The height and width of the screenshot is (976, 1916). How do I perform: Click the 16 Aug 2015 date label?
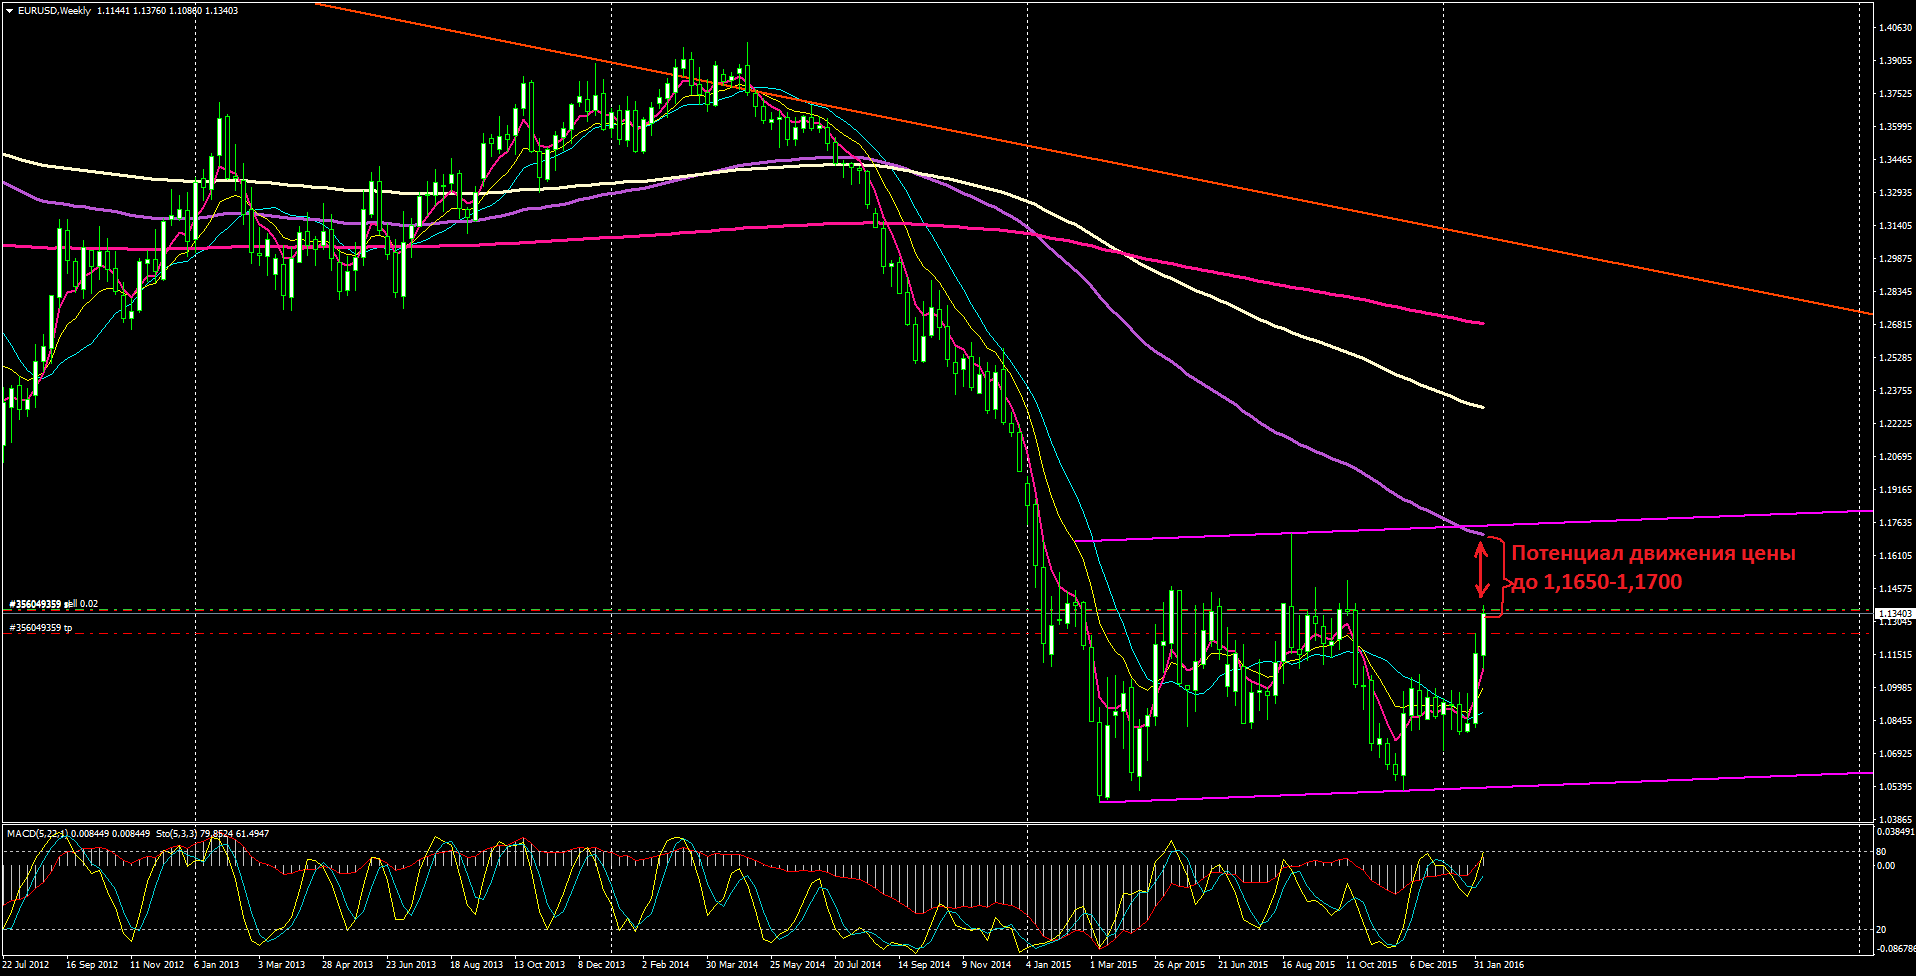pos(1308,965)
